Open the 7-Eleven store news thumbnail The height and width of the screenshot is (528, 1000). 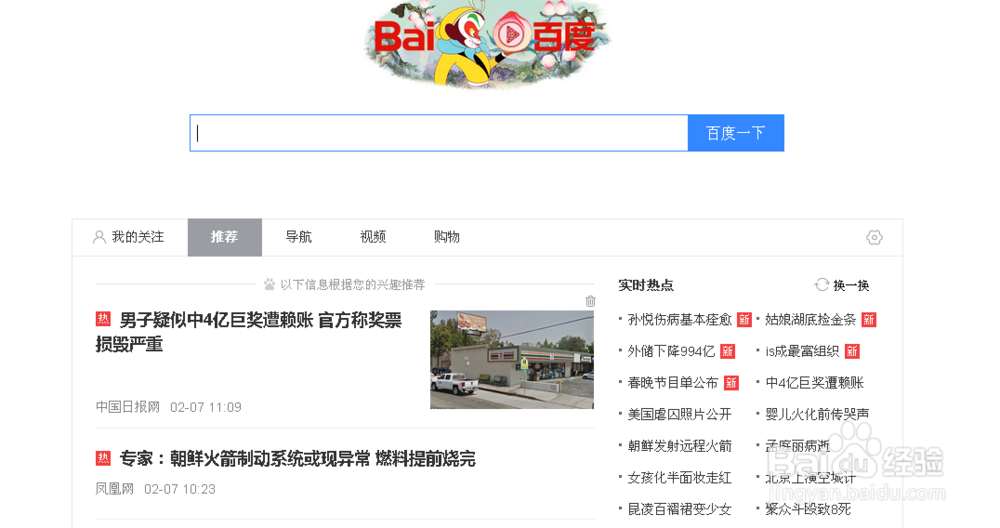click(512, 360)
